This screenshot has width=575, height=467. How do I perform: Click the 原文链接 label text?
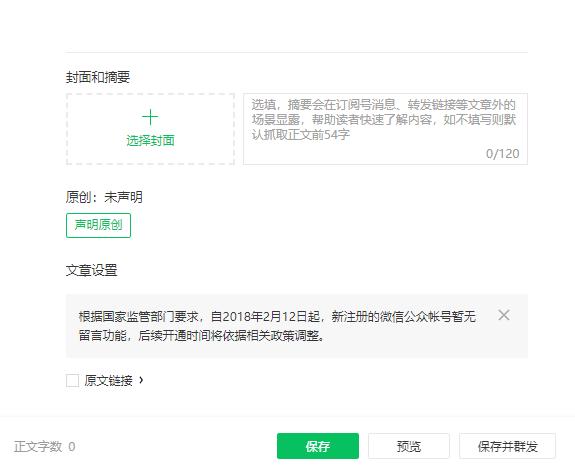109,380
